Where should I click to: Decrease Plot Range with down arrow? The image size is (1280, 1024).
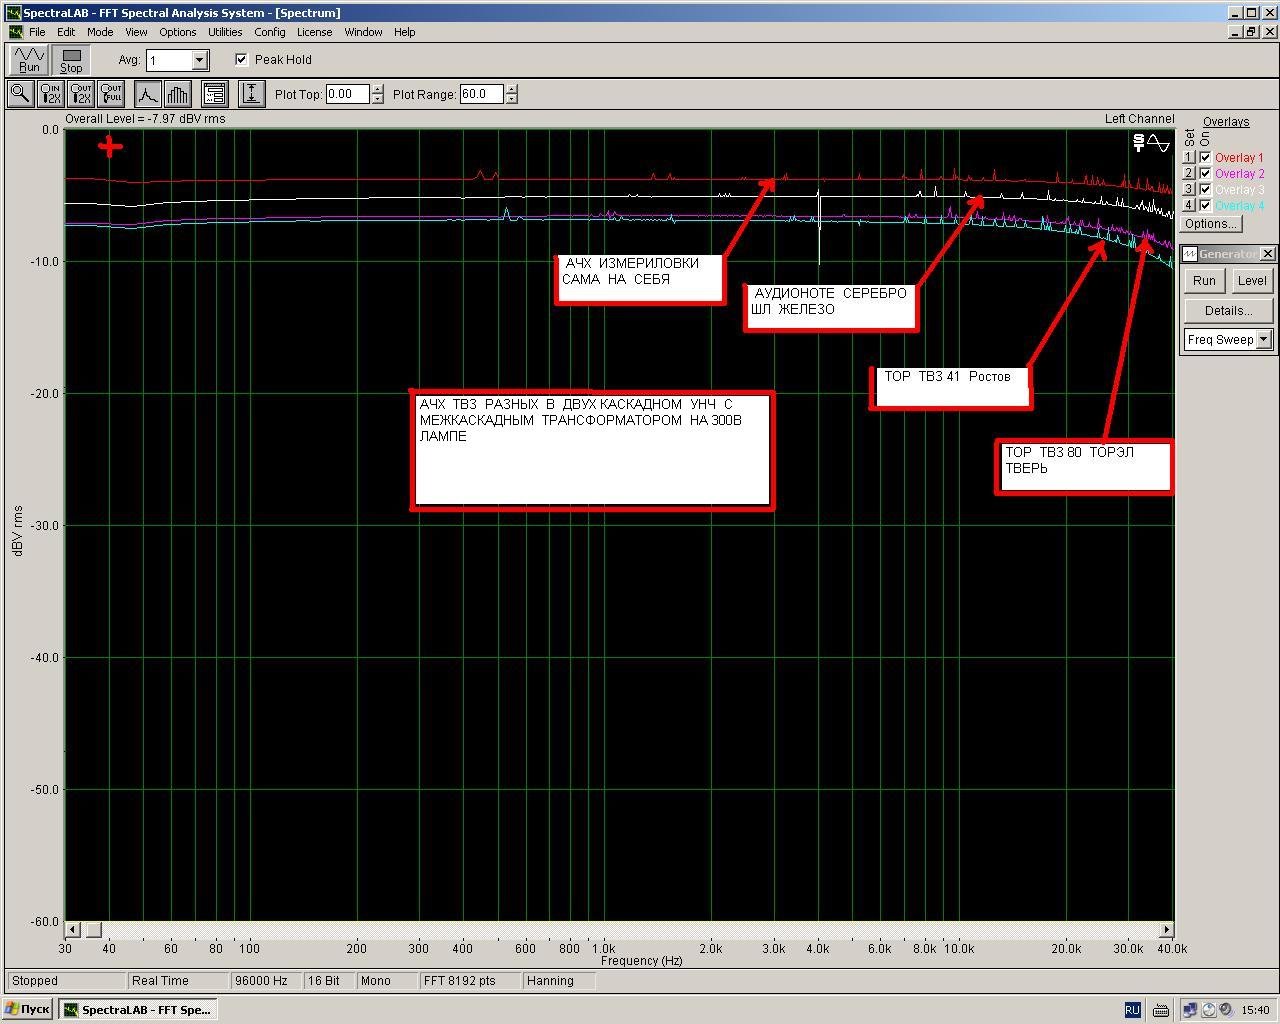click(x=512, y=99)
